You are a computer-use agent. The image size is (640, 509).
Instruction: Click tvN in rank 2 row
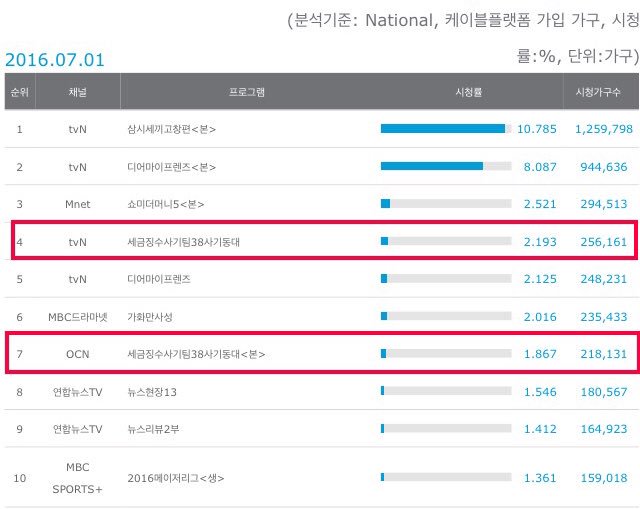click(x=78, y=167)
